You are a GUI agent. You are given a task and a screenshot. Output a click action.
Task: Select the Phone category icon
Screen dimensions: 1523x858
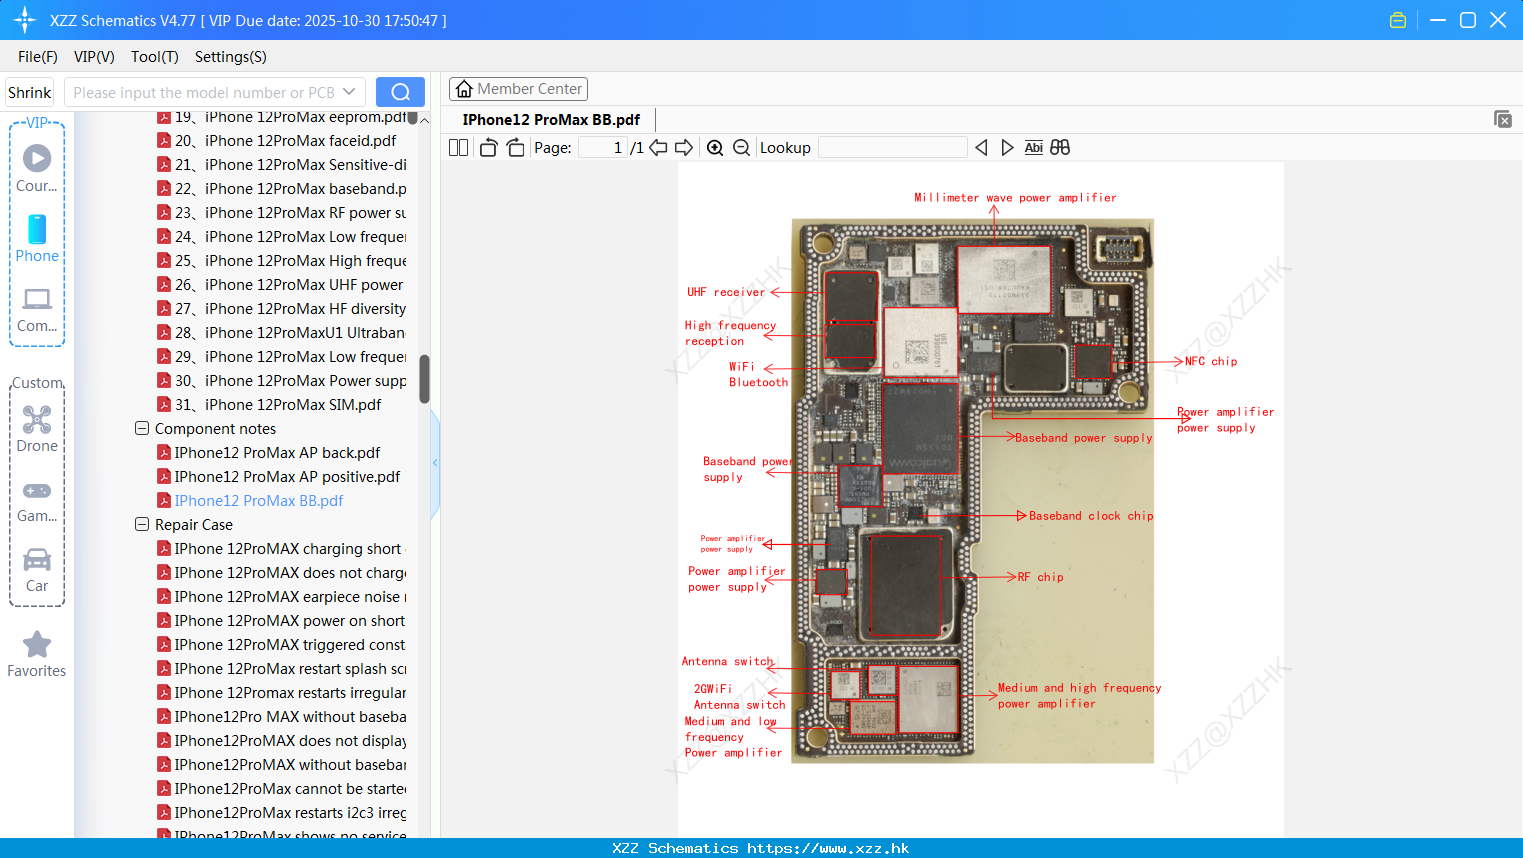pos(37,238)
